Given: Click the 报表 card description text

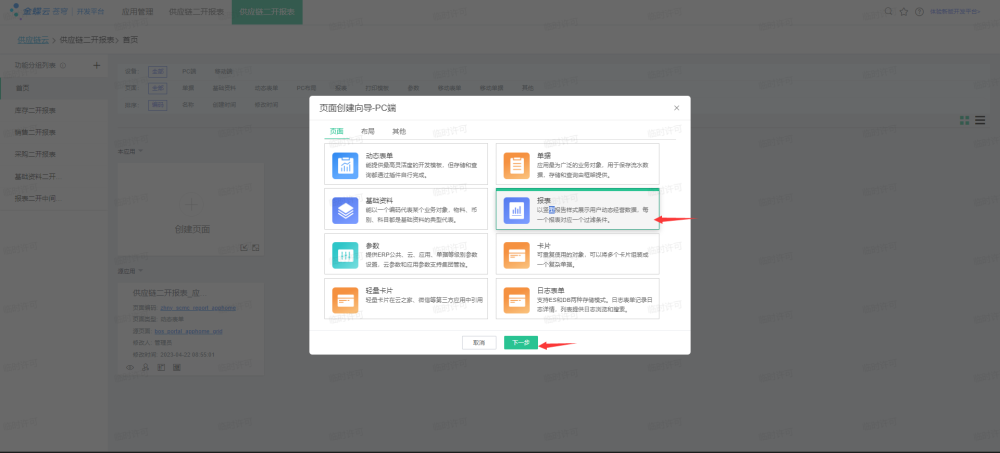Looking at the screenshot, I should [592, 214].
